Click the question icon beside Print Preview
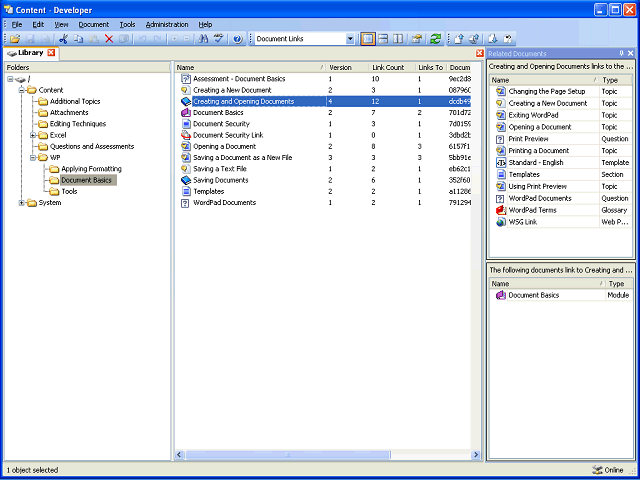 501,139
